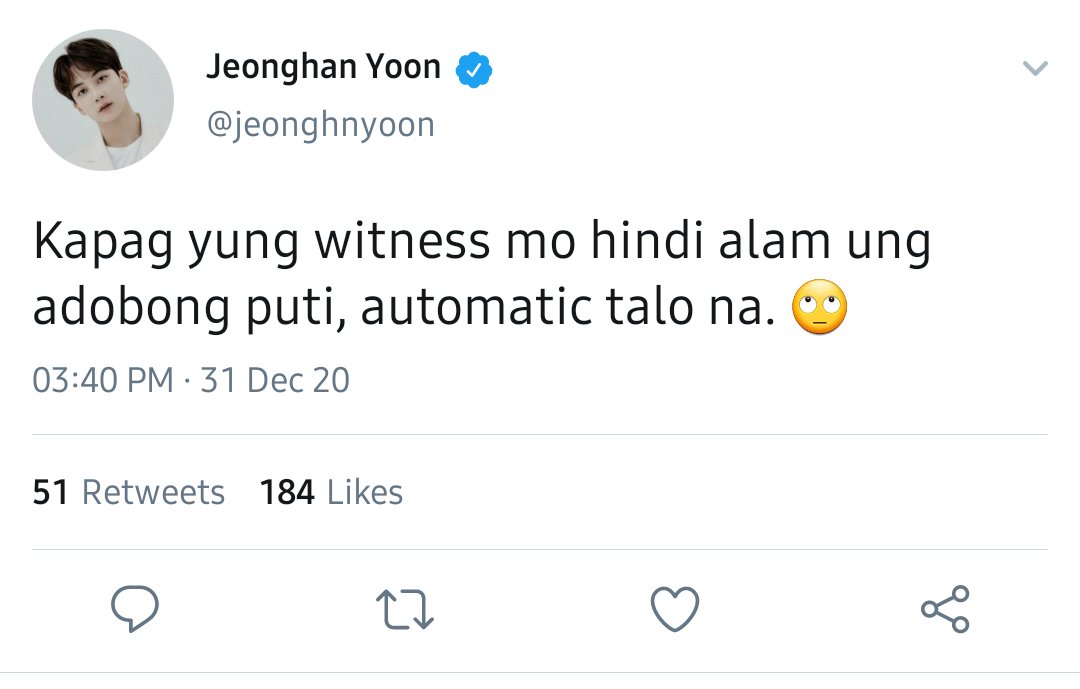
Task: Open the 03:40 PM timestamp
Action: 103,380
